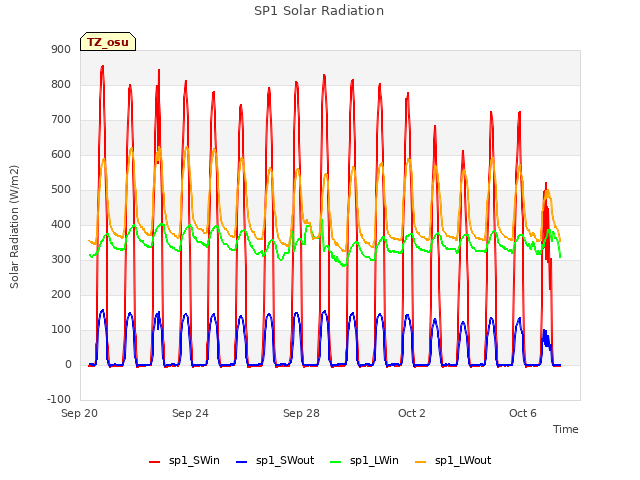Click the 300 y-axis tick label
The image size is (640, 480).
61,260
